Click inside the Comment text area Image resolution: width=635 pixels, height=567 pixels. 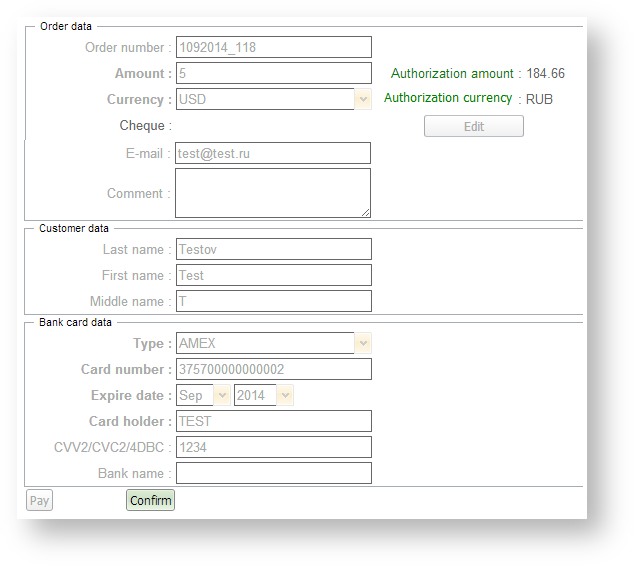[273, 193]
